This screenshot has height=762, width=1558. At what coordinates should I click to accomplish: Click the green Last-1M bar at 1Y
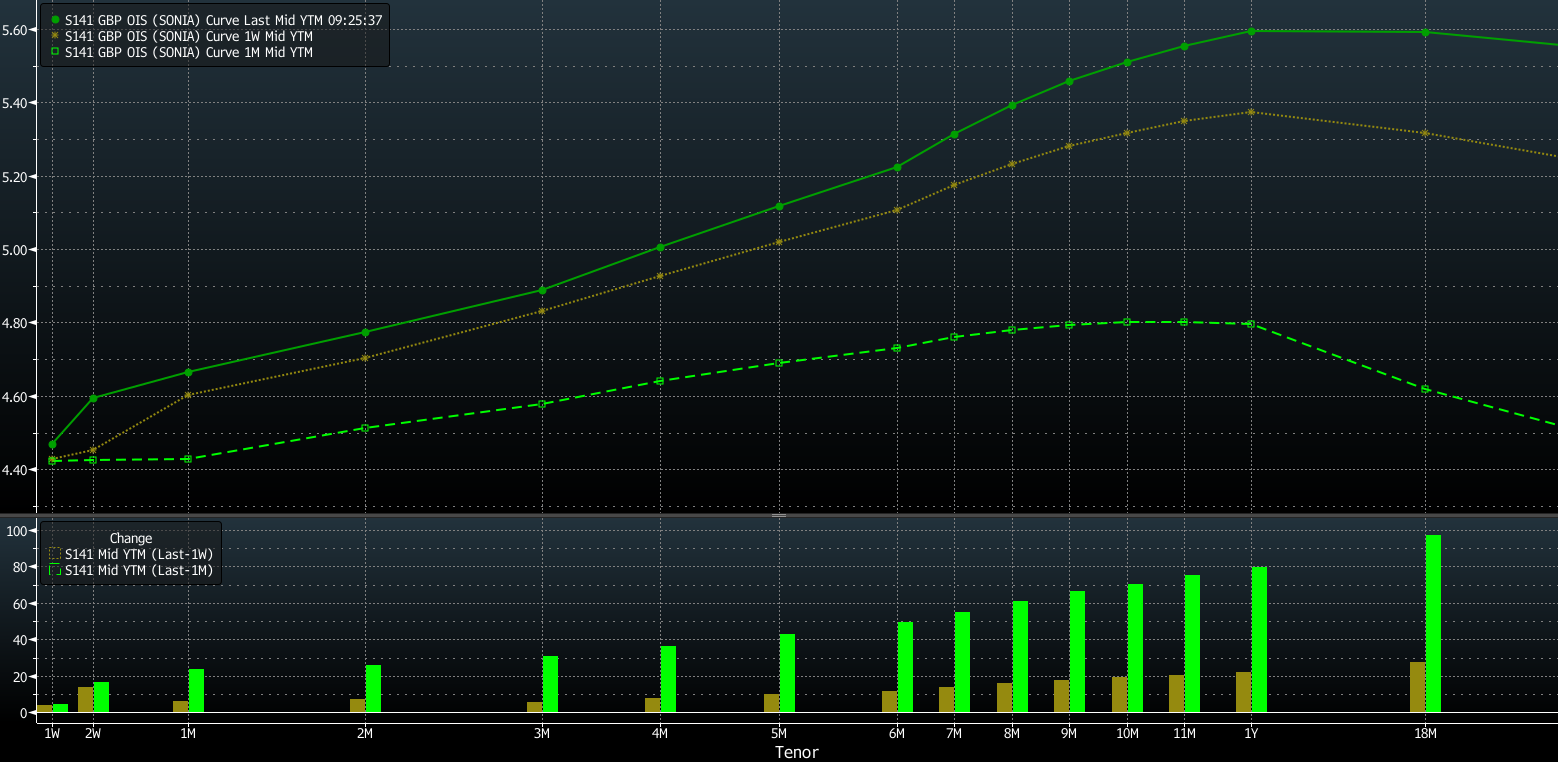click(1259, 640)
